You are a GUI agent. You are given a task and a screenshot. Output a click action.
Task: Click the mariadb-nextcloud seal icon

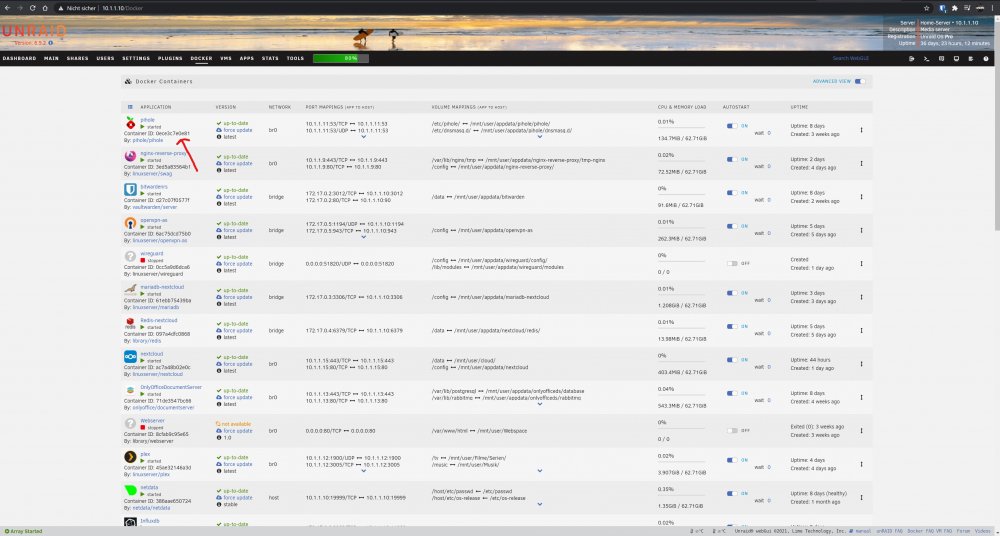tap(130, 290)
